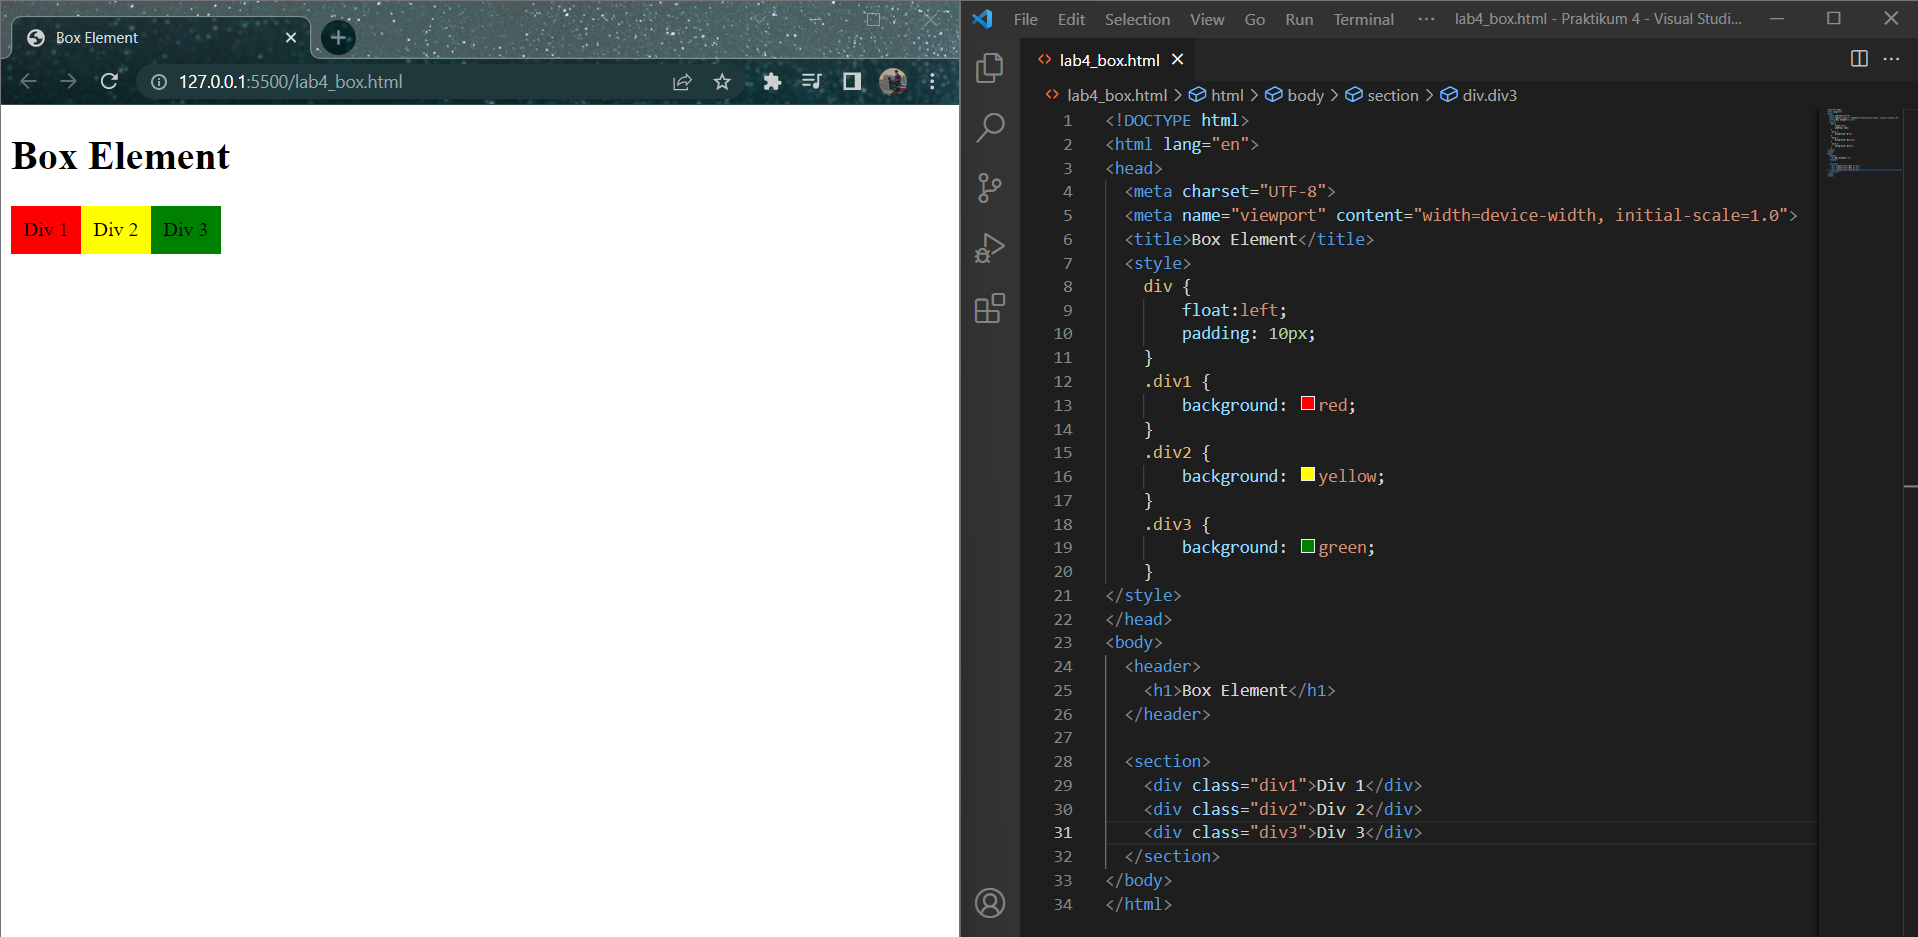Click the Accounts icon in the activity bar
Screen dimensions: 1918x937
coord(989,902)
